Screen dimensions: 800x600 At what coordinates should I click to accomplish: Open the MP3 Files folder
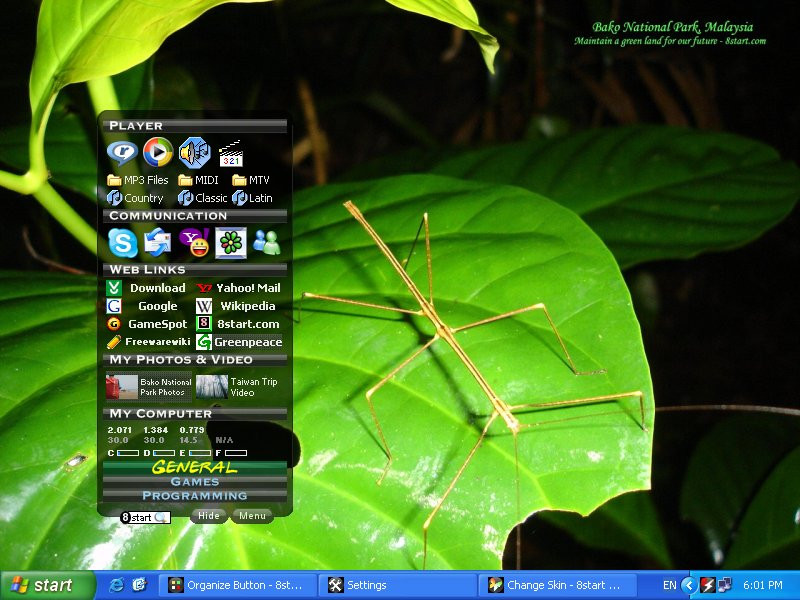coord(138,180)
